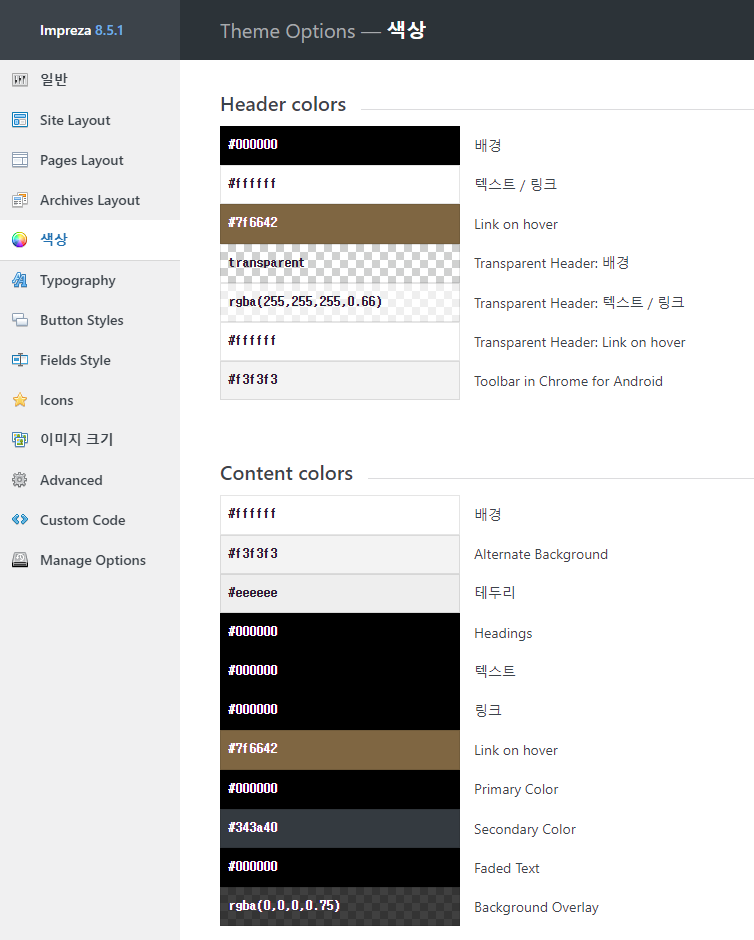Go to Pages Layout options
The image size is (754, 940).
coord(90,160)
